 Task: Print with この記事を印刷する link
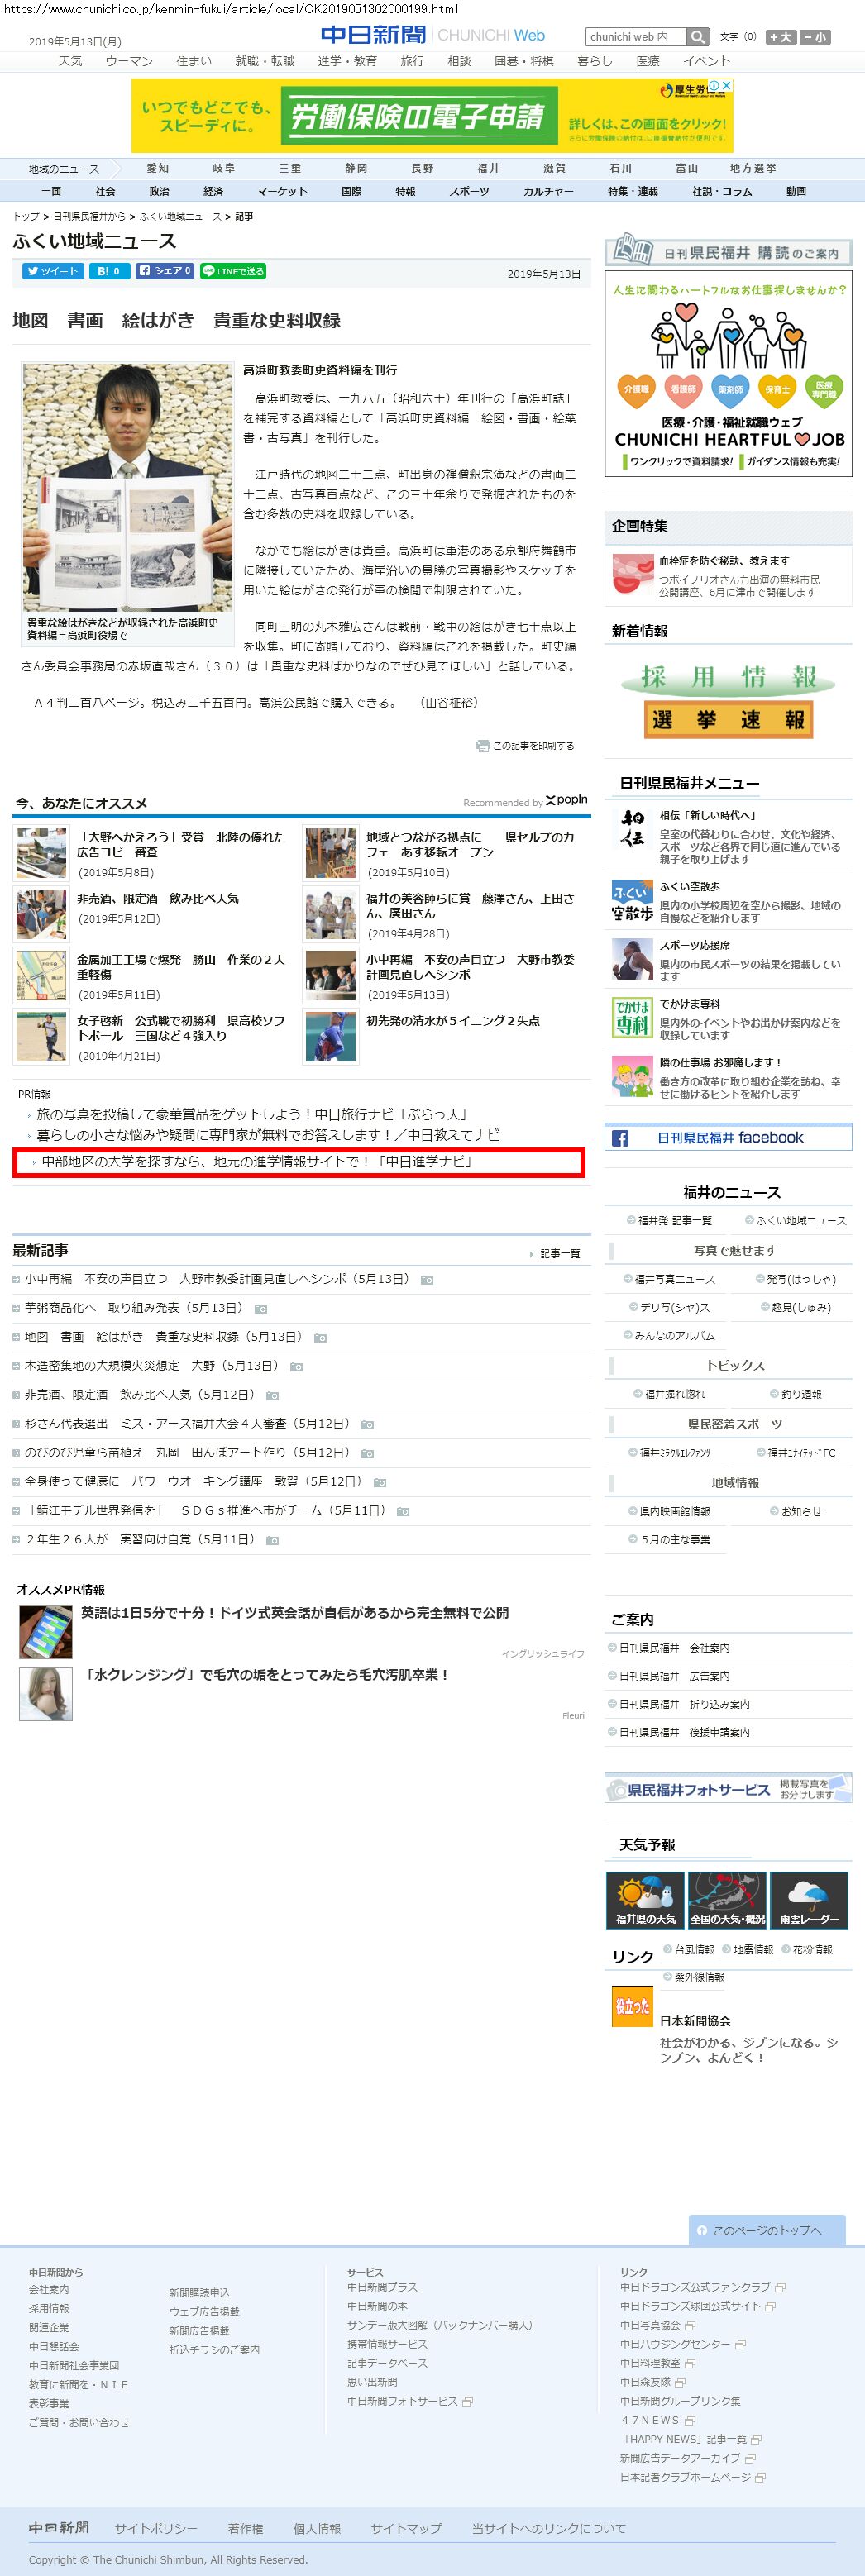coord(526,745)
